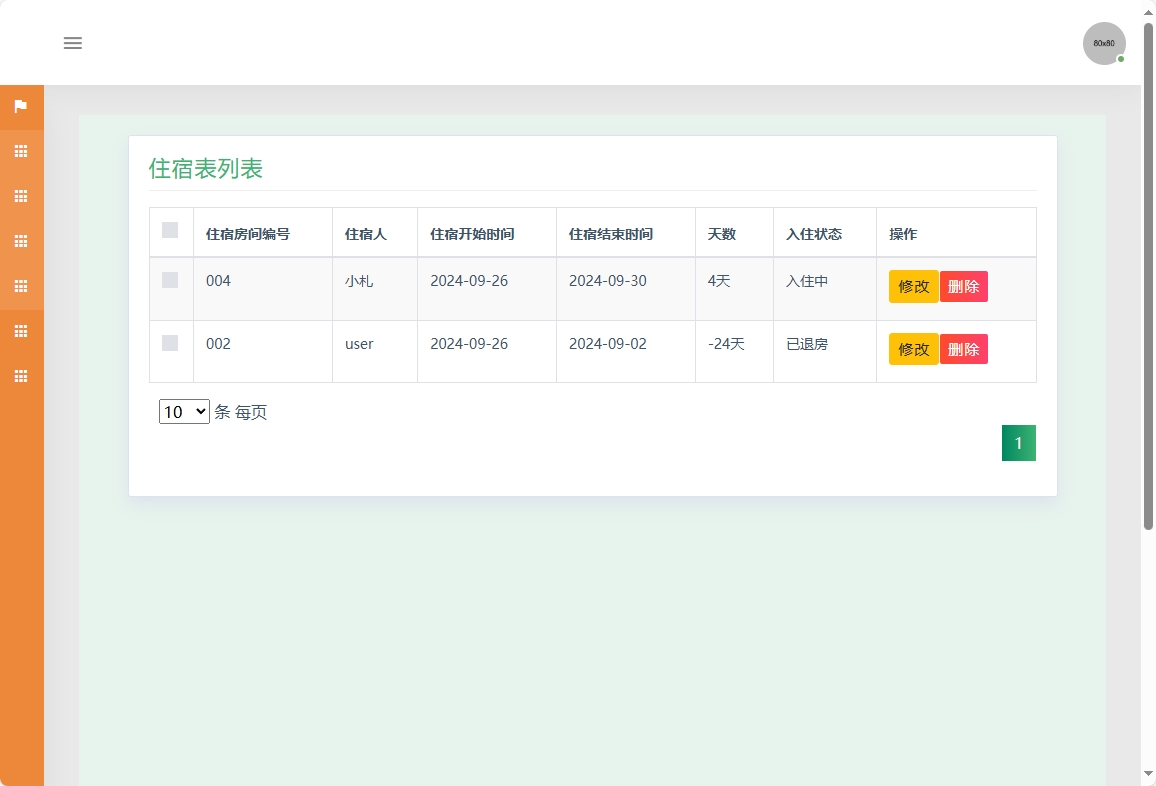Viewport: 1156px width, 786px height.
Task: Select the third grid icon in the sidebar
Action: 21,241
